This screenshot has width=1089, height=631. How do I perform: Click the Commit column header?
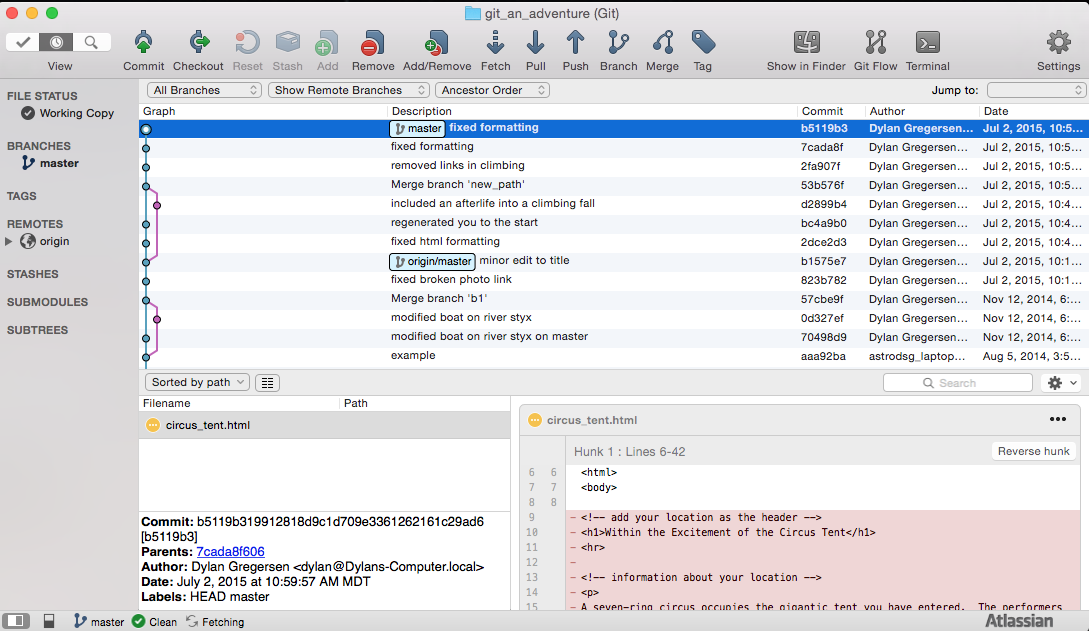(831, 111)
